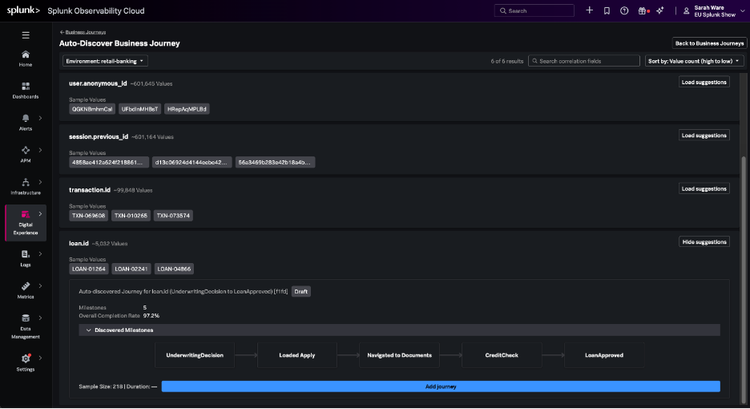750x409 pixels.
Task: Open bookmarks icon in top bar
Action: (x=607, y=11)
